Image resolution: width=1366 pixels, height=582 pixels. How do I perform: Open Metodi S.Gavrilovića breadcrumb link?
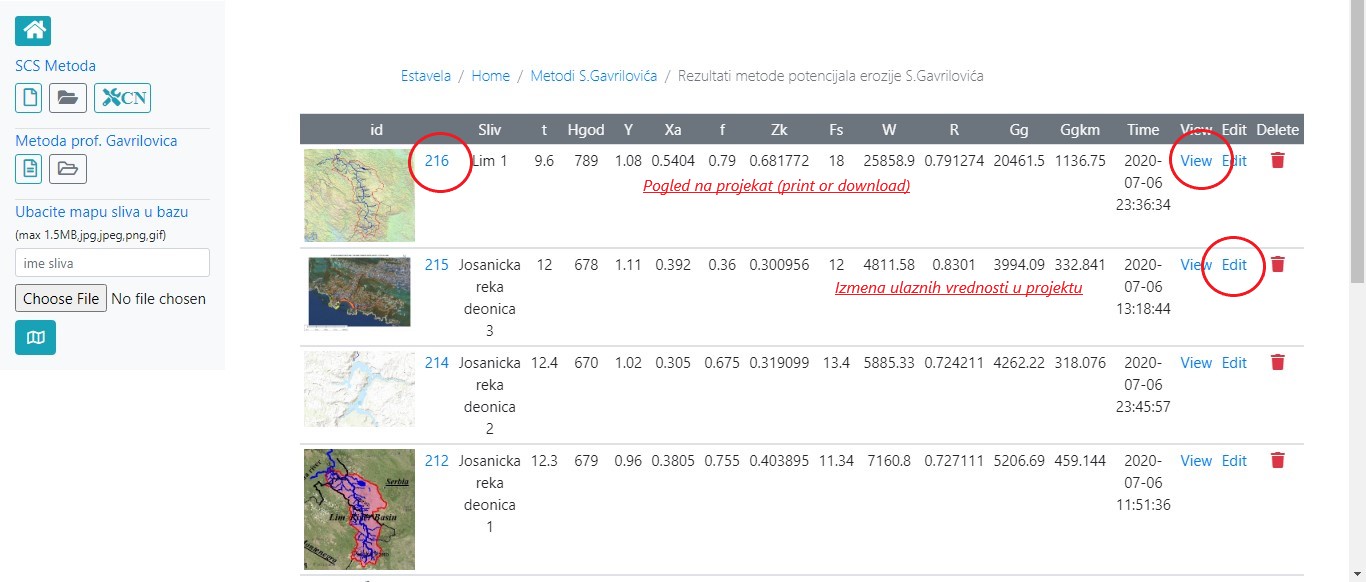click(594, 76)
